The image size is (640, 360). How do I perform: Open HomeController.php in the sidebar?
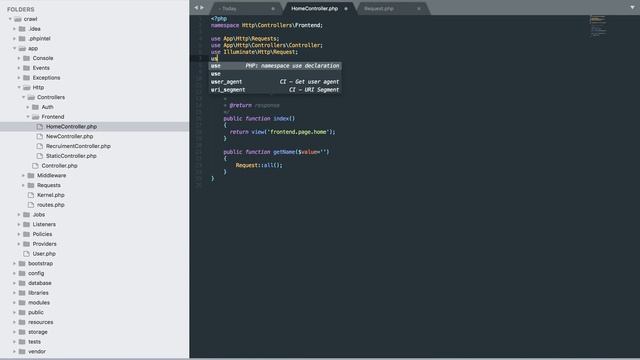click(71, 127)
